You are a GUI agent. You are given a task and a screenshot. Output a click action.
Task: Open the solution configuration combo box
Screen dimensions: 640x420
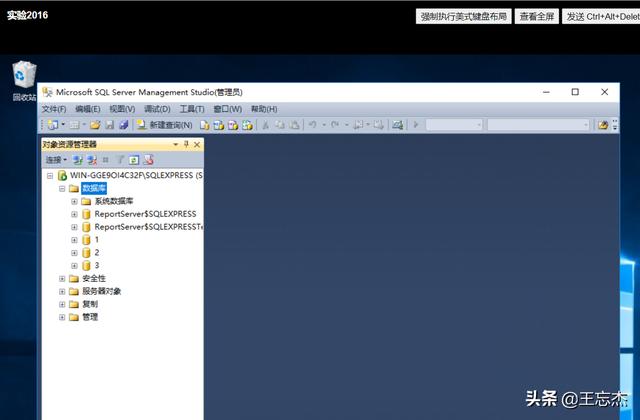pos(454,124)
